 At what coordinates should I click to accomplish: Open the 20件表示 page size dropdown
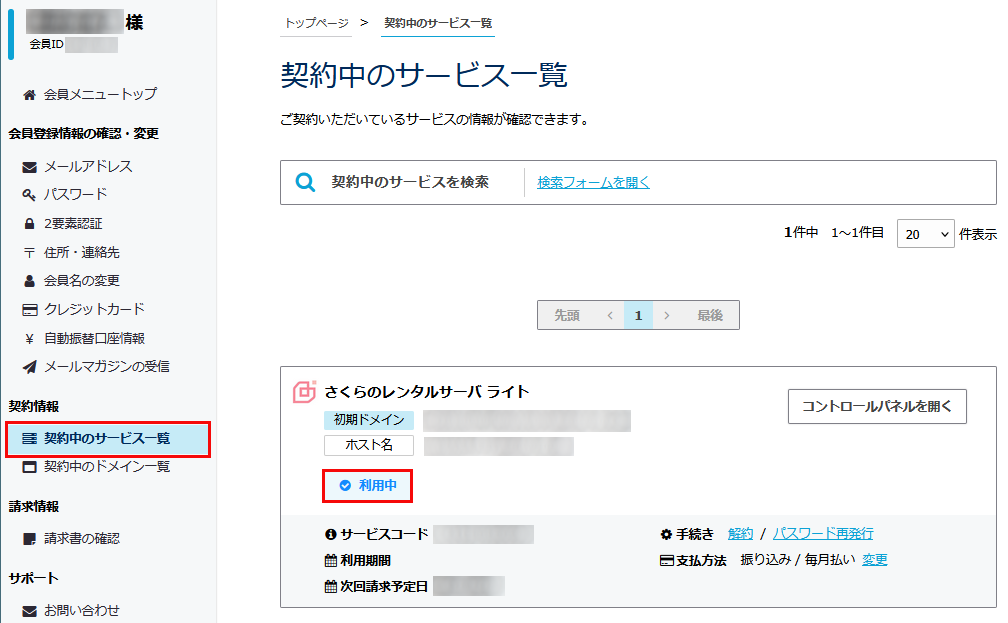coord(925,234)
